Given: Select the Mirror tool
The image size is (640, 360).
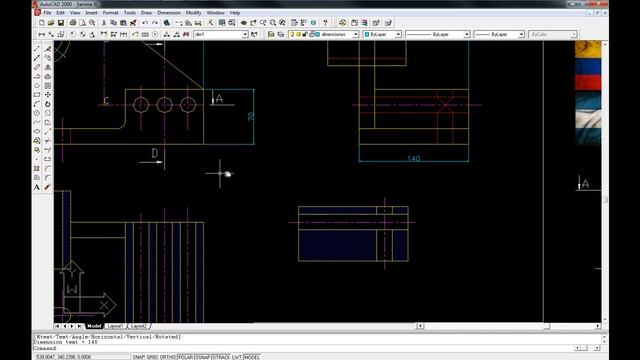Looking at the screenshot, I should (48, 67).
